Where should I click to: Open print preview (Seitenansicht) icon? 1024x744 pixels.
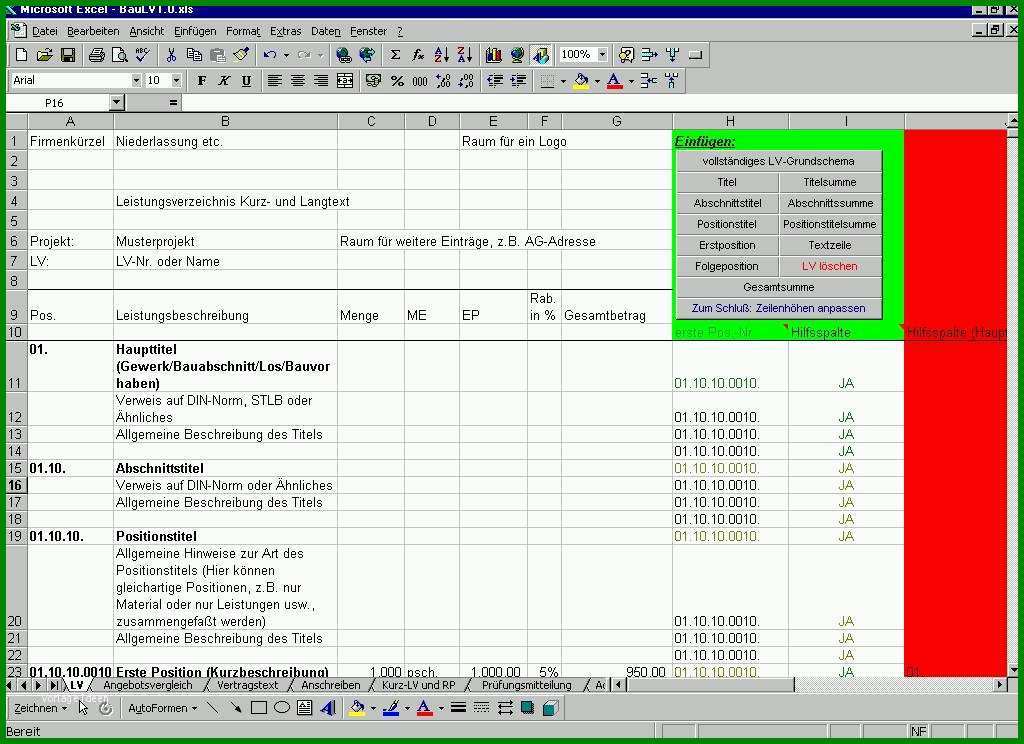(120, 55)
